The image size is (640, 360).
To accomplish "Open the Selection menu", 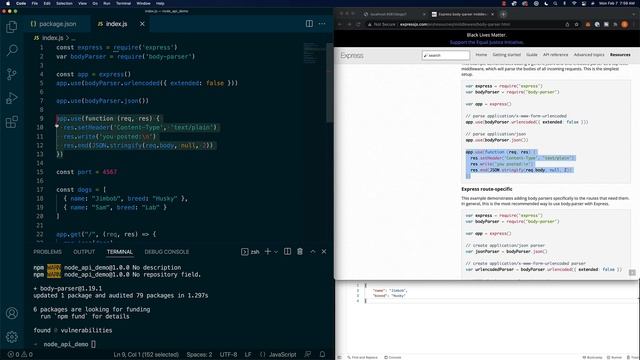I will [x=64, y=3].
